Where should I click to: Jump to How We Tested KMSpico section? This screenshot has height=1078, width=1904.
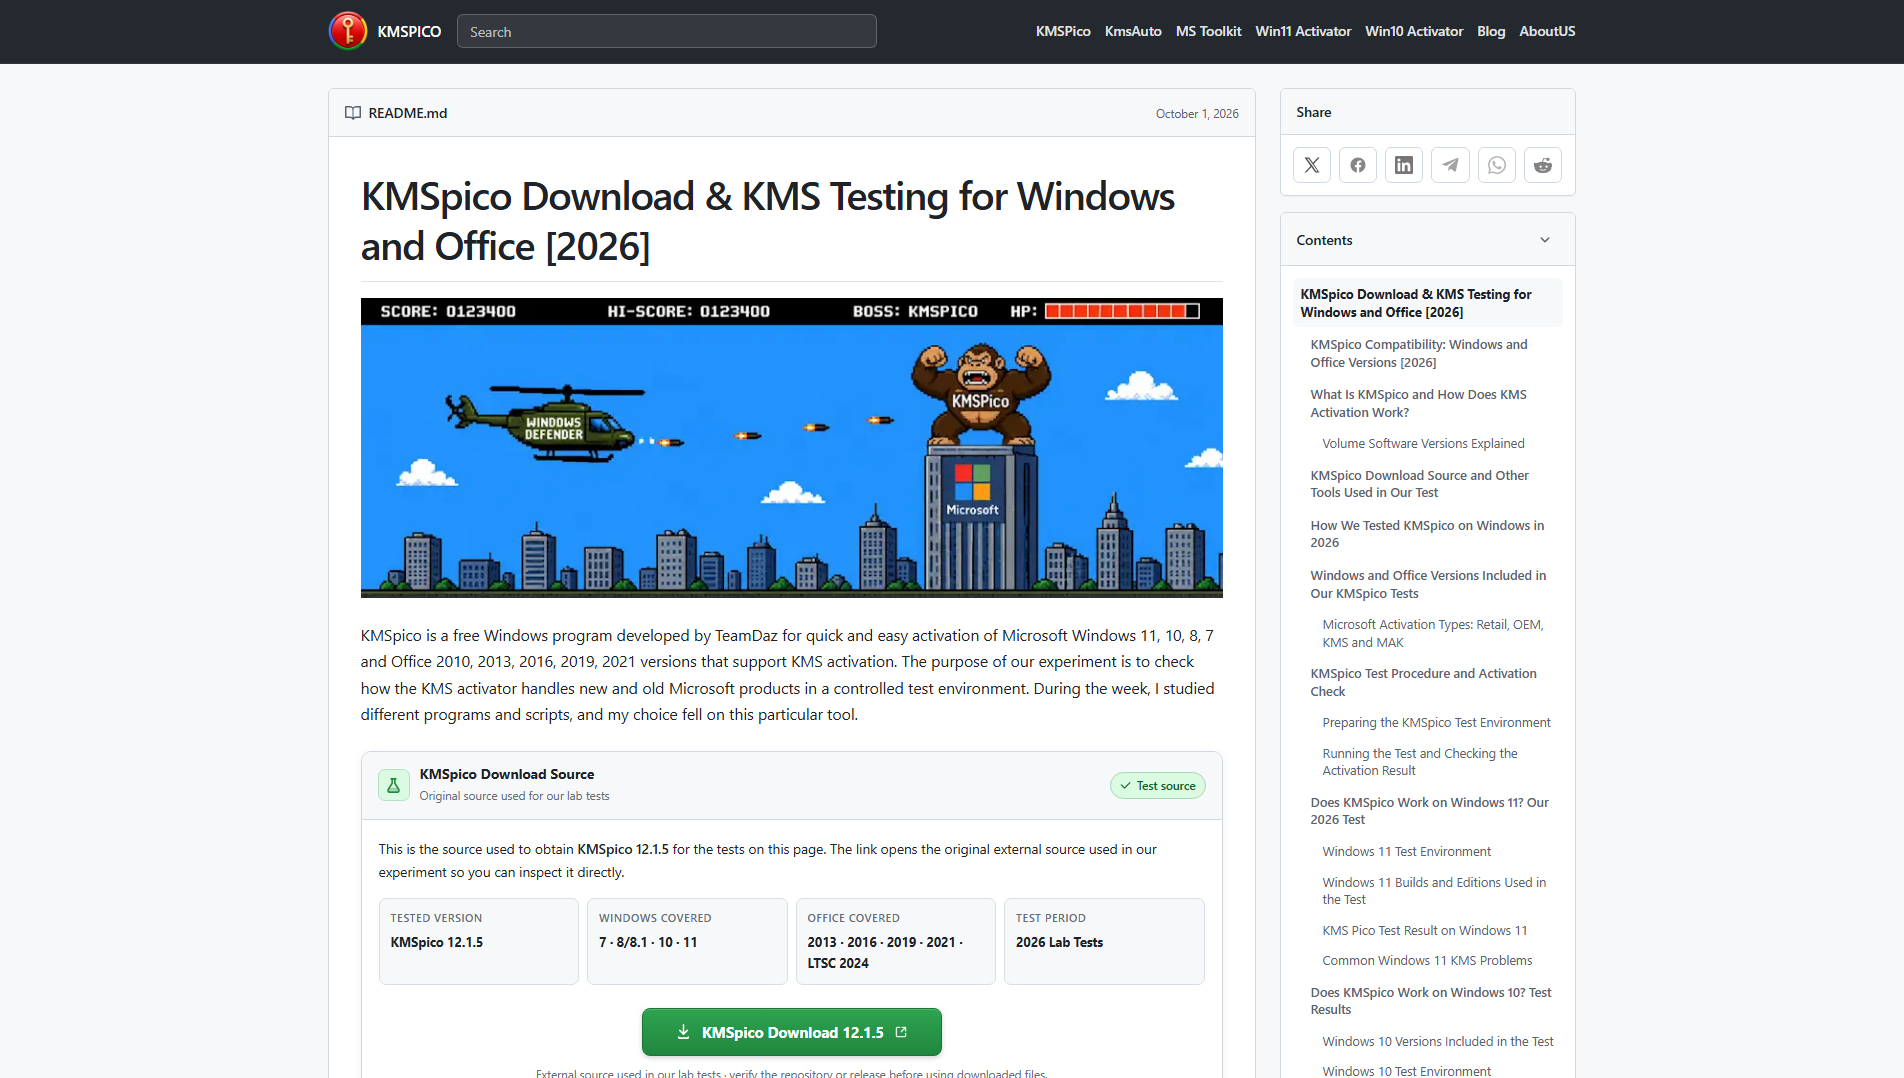pos(1427,534)
